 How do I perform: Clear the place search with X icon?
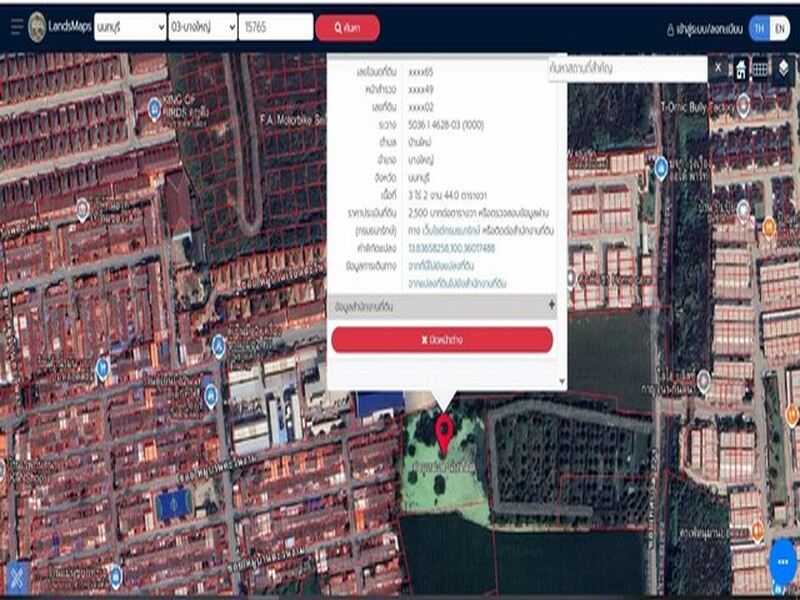point(717,69)
